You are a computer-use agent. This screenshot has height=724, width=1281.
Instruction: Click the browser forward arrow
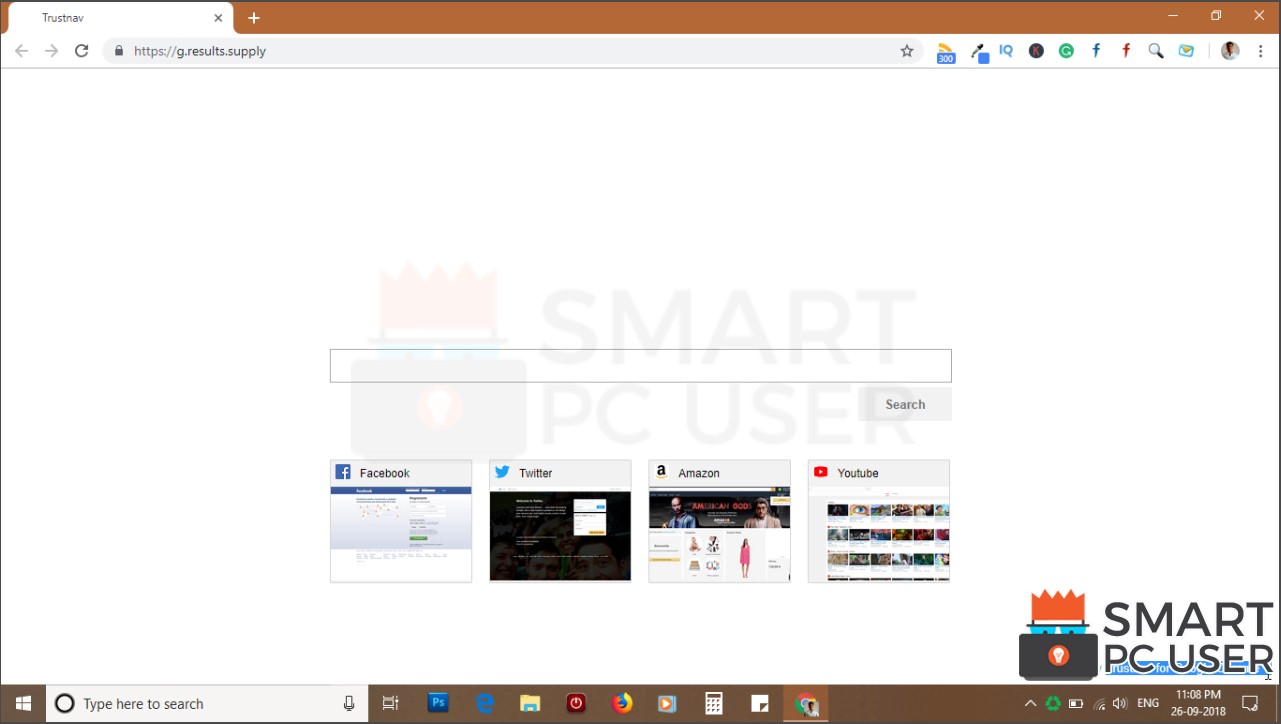(51, 51)
